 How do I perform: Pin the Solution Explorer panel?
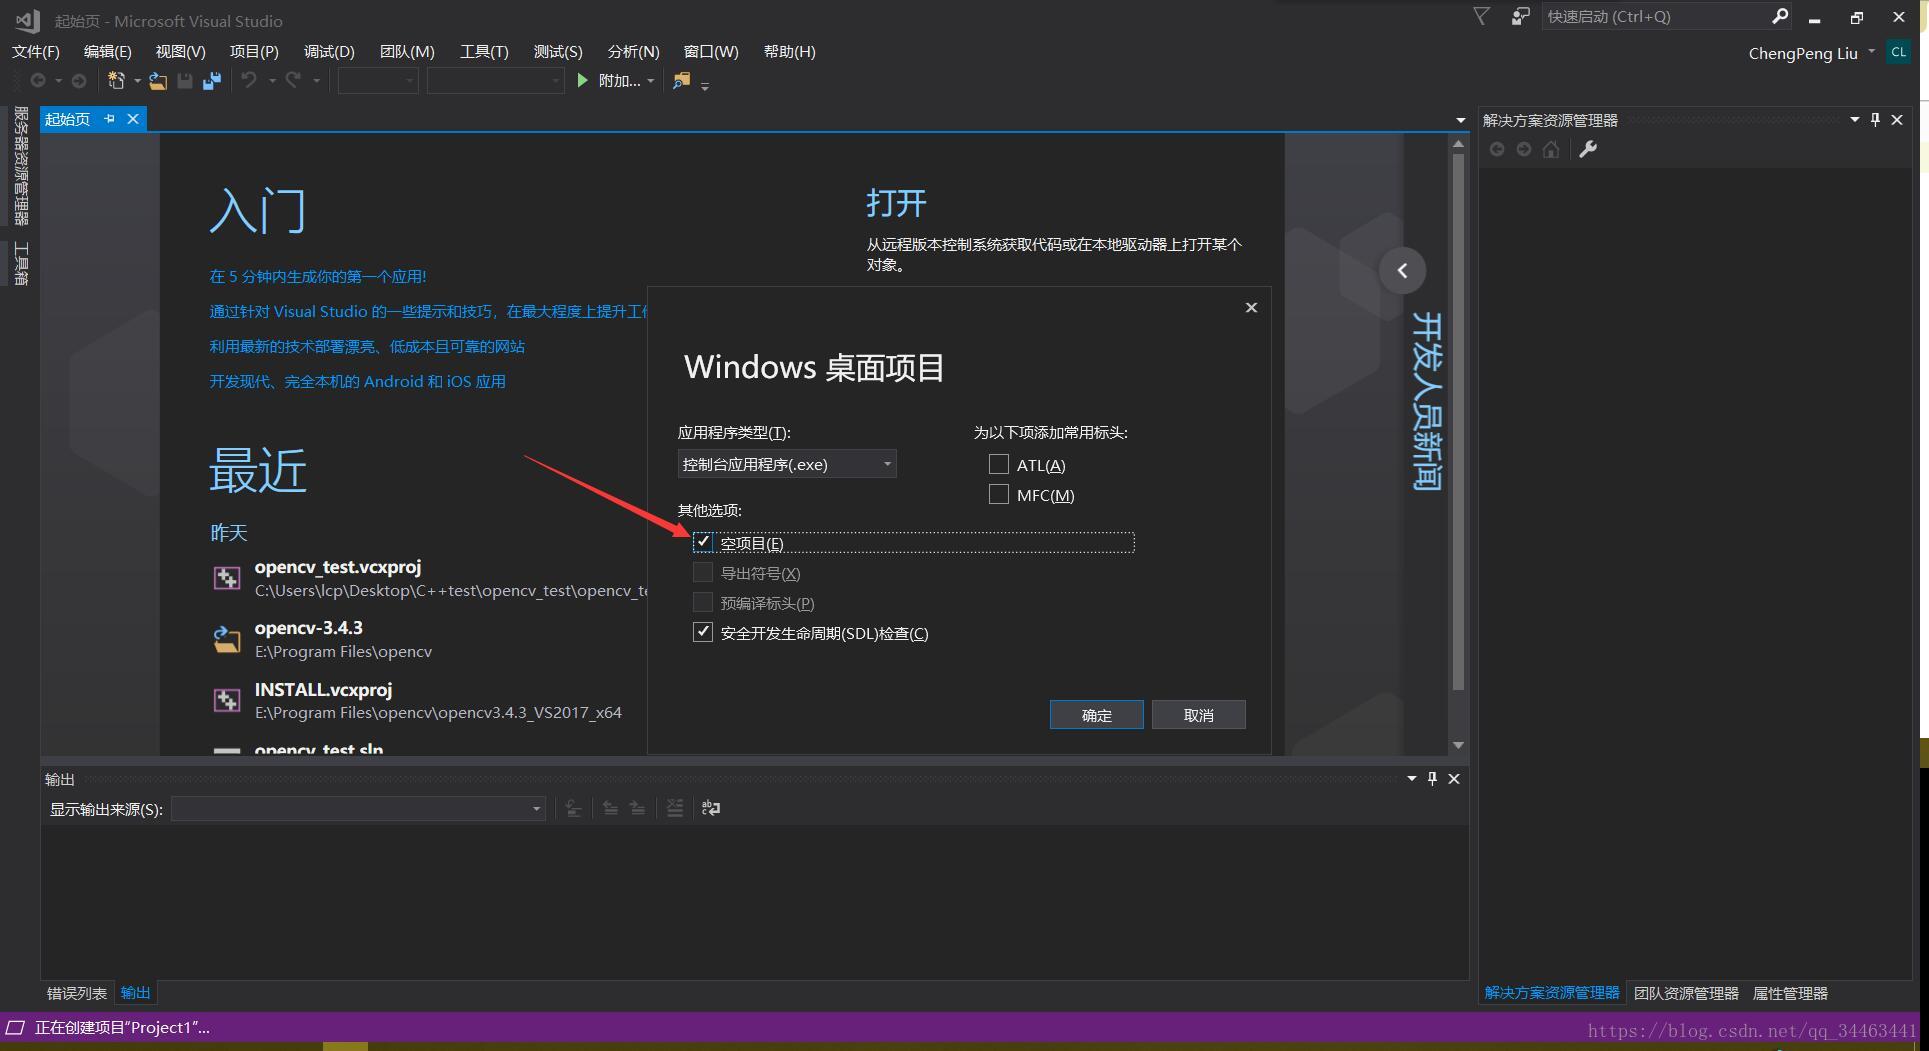coord(1875,120)
